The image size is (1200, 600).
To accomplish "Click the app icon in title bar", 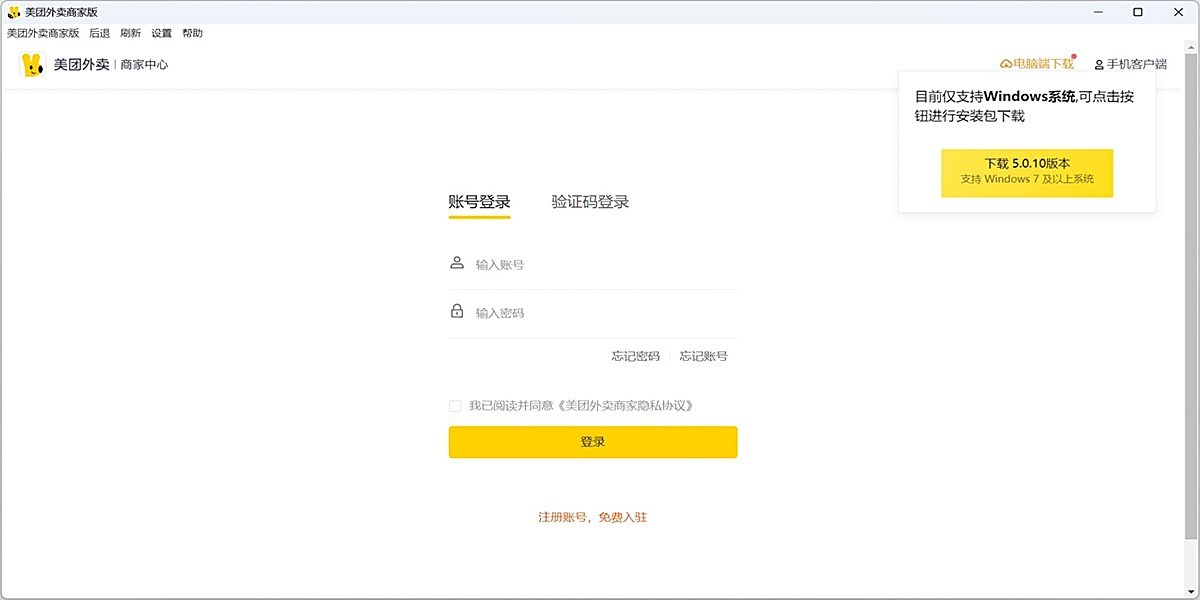I will [x=14, y=12].
